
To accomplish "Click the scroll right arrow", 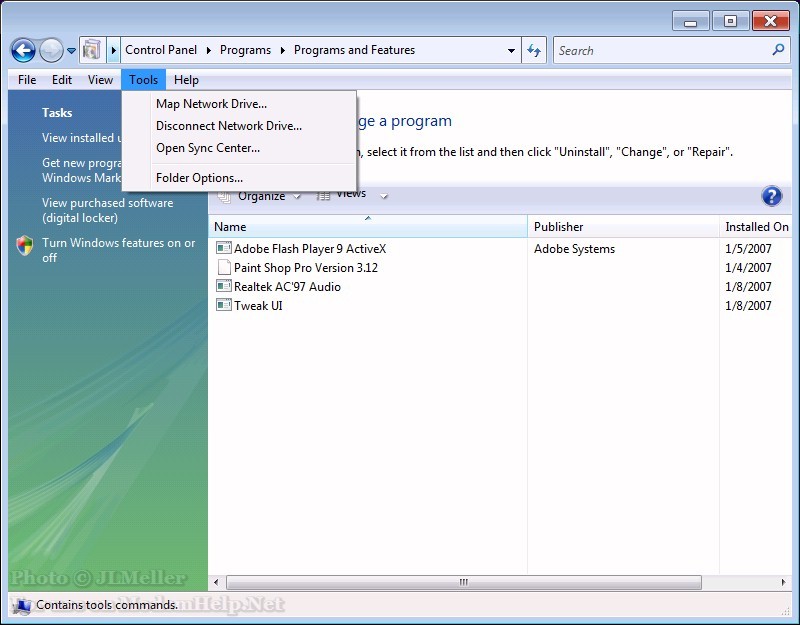I will pos(784,582).
